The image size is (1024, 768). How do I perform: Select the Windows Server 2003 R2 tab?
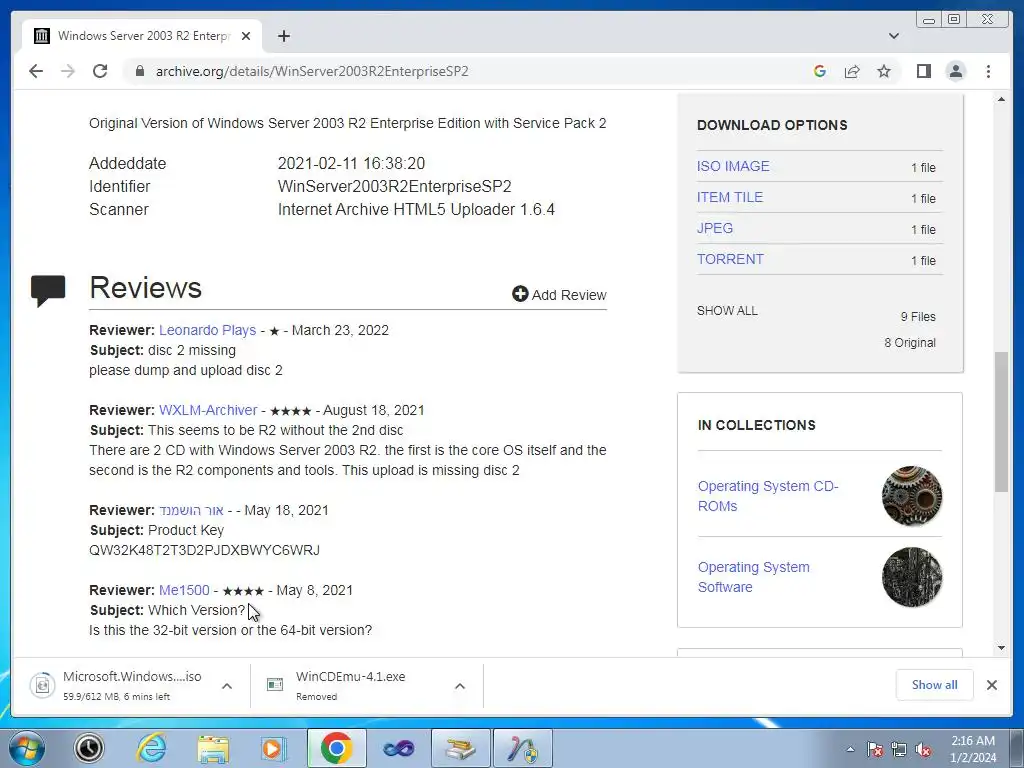pyautogui.click(x=142, y=36)
